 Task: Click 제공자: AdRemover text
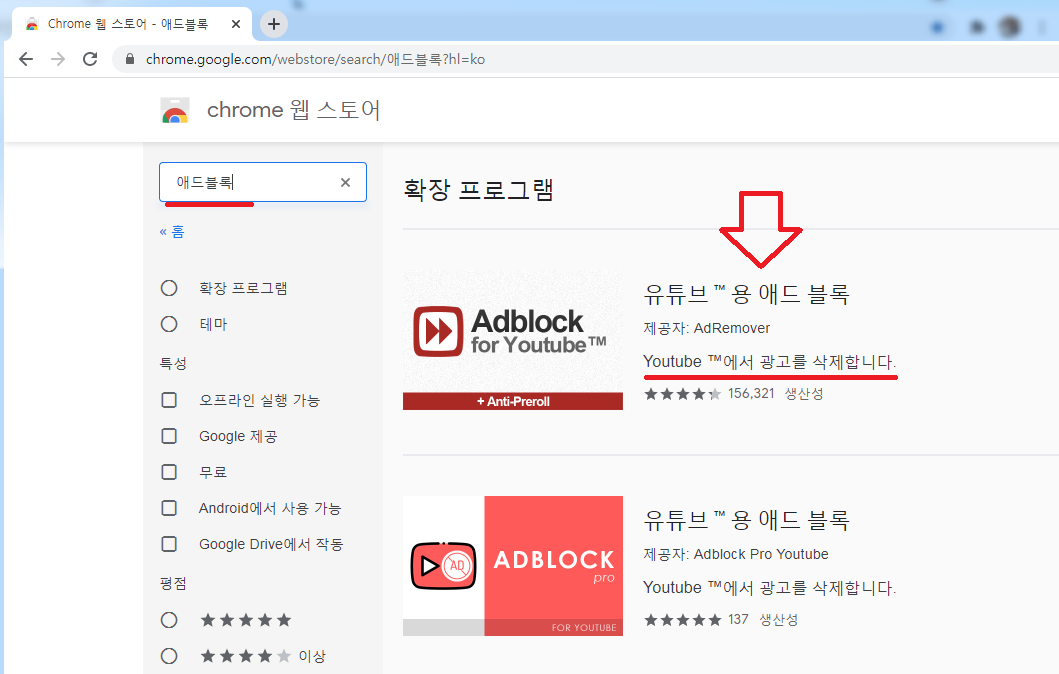pyautogui.click(x=706, y=328)
